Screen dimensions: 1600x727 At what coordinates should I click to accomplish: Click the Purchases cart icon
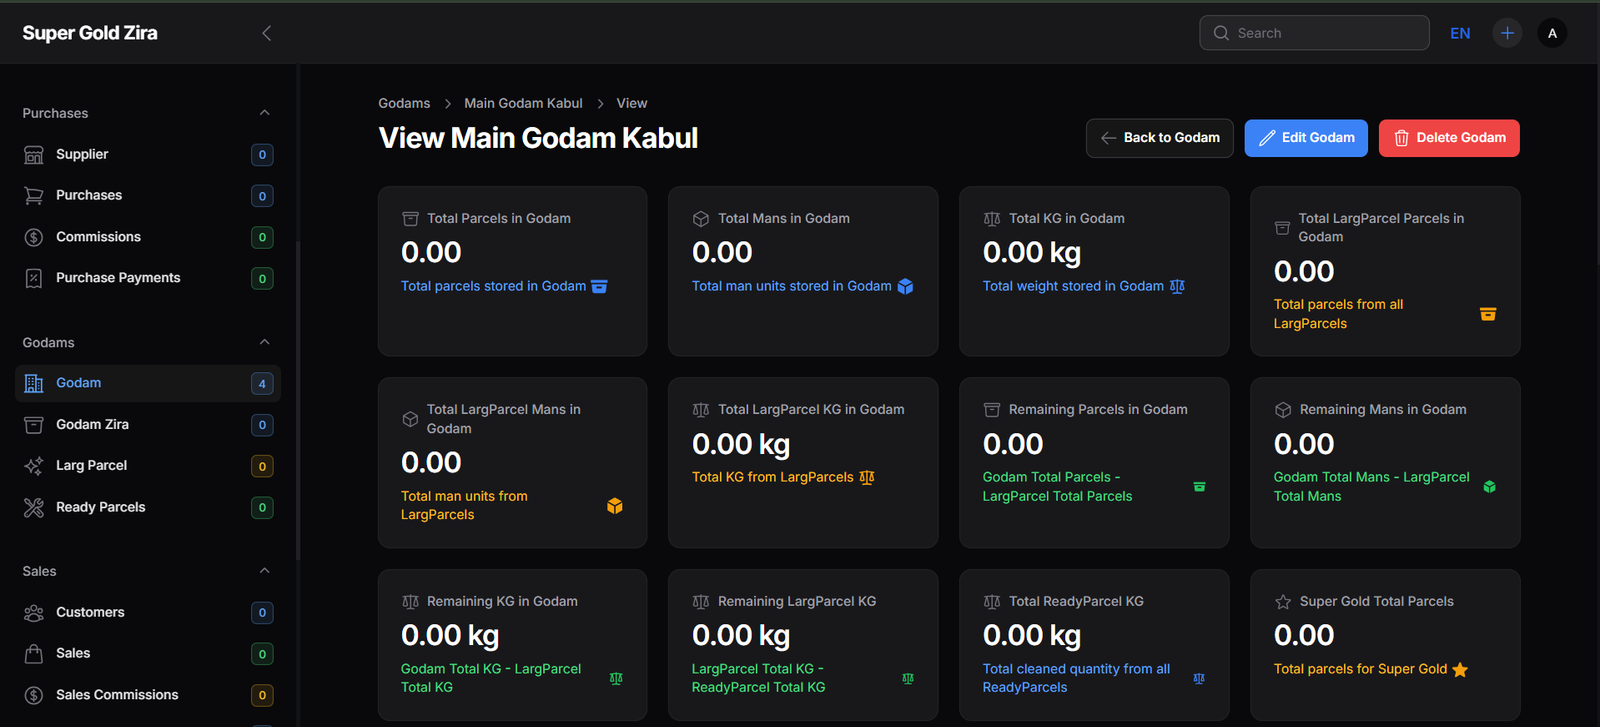tap(34, 196)
